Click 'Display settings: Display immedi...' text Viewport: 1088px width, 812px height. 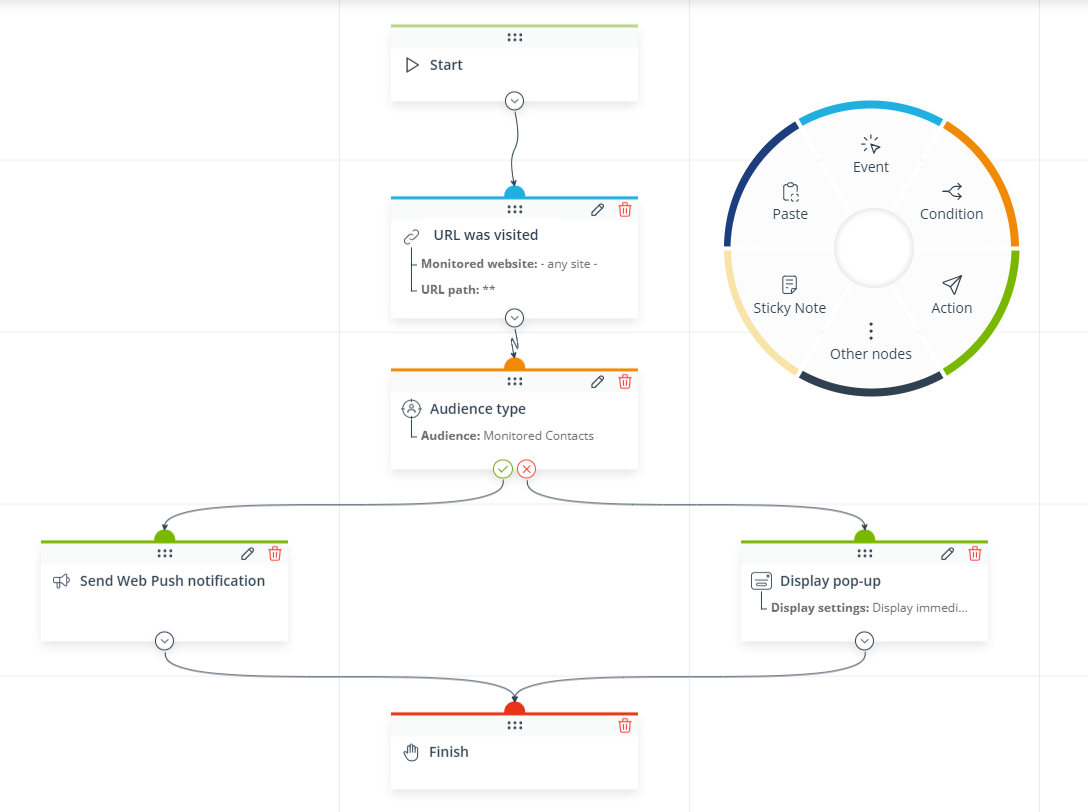coord(869,608)
